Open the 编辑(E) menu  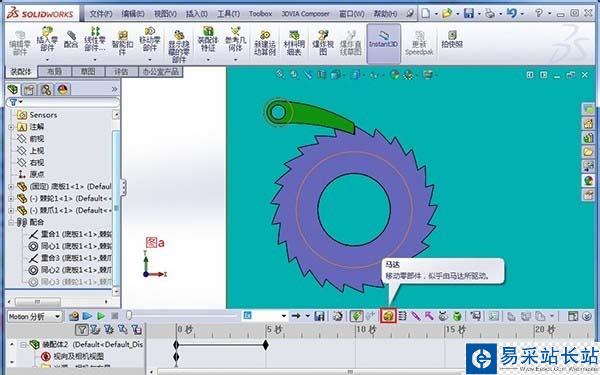pyautogui.click(x=133, y=14)
